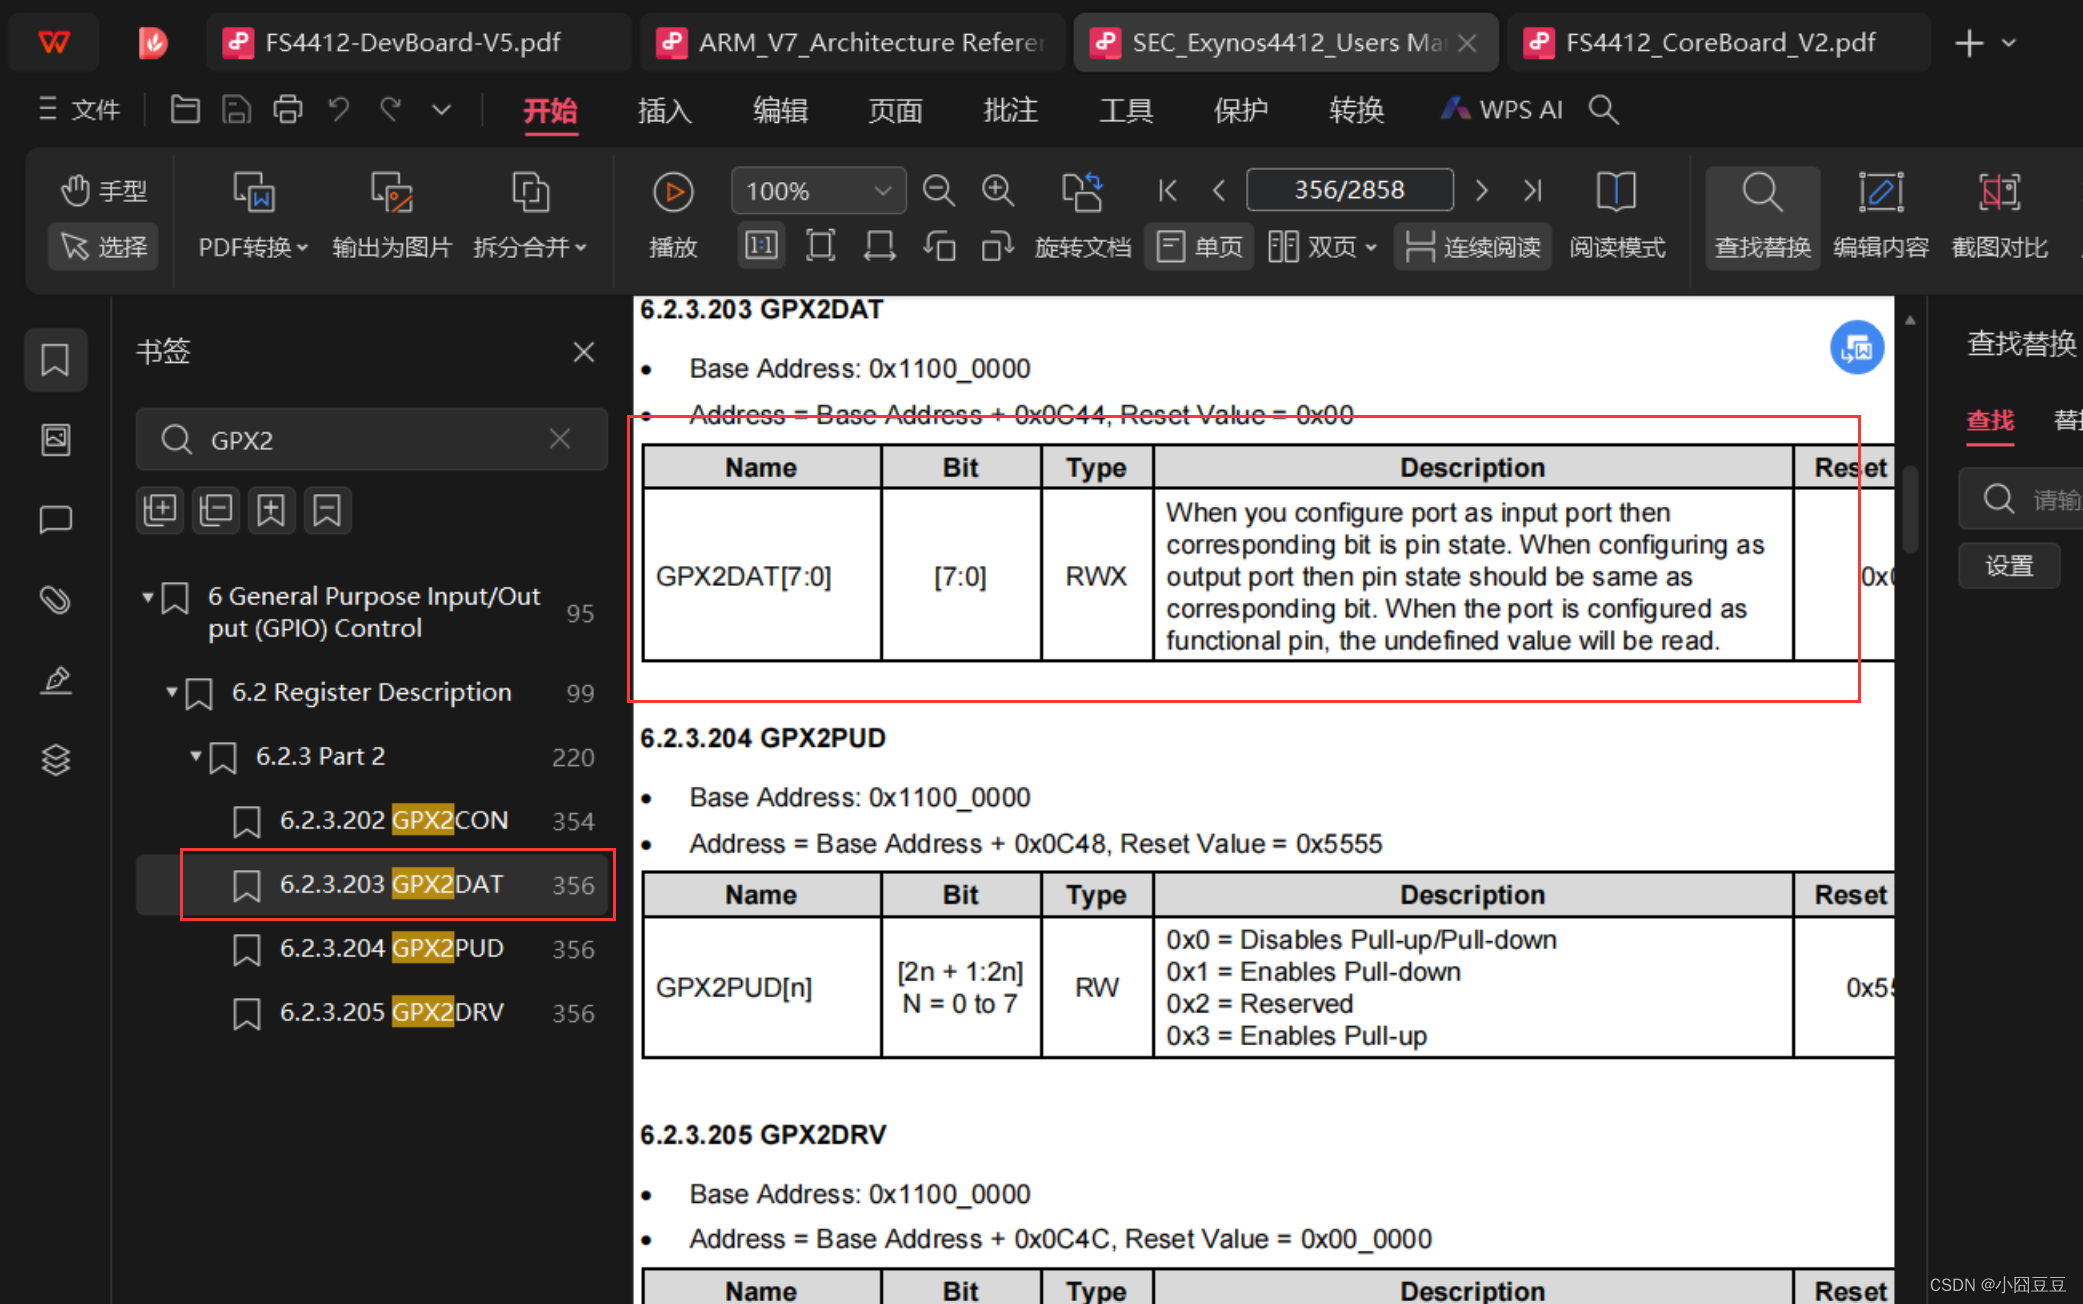Toggle 连续阅读 continuous reading

tap(1472, 246)
